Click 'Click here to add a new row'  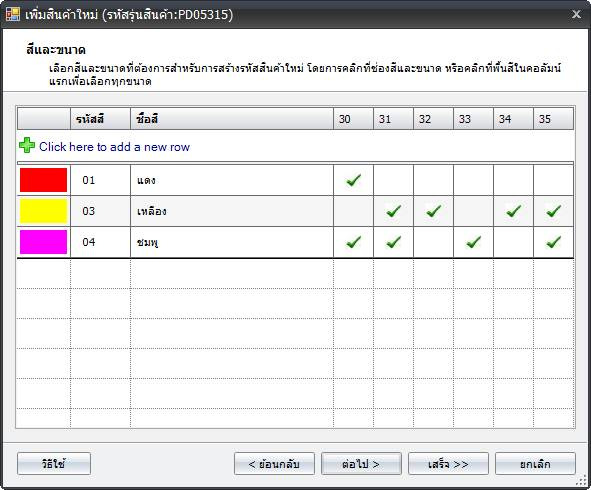point(114,147)
